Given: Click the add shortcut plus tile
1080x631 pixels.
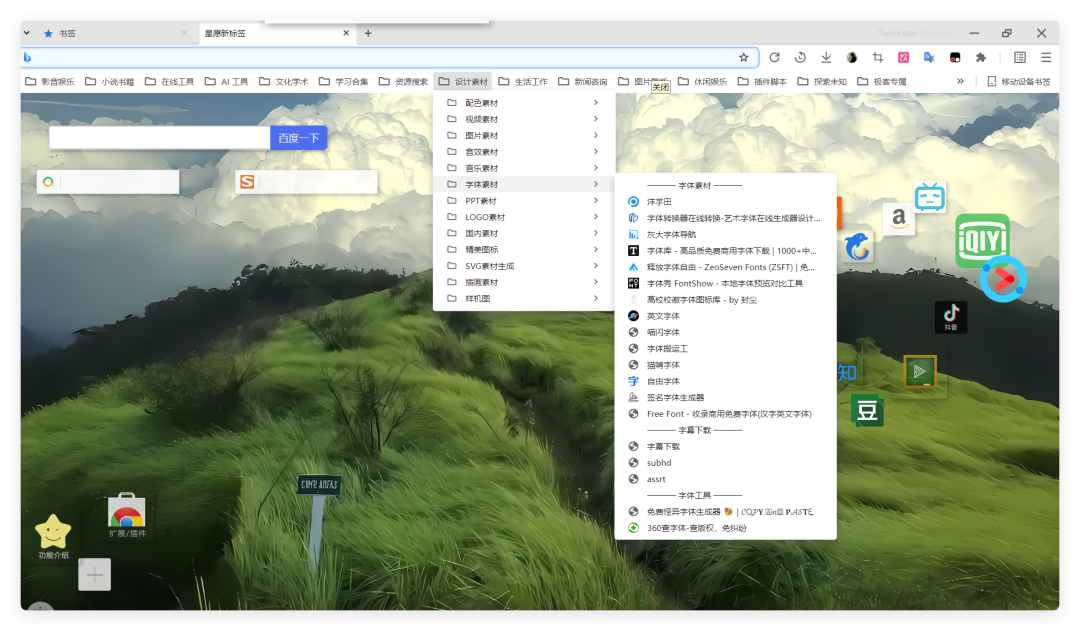Looking at the screenshot, I should tap(94, 575).
